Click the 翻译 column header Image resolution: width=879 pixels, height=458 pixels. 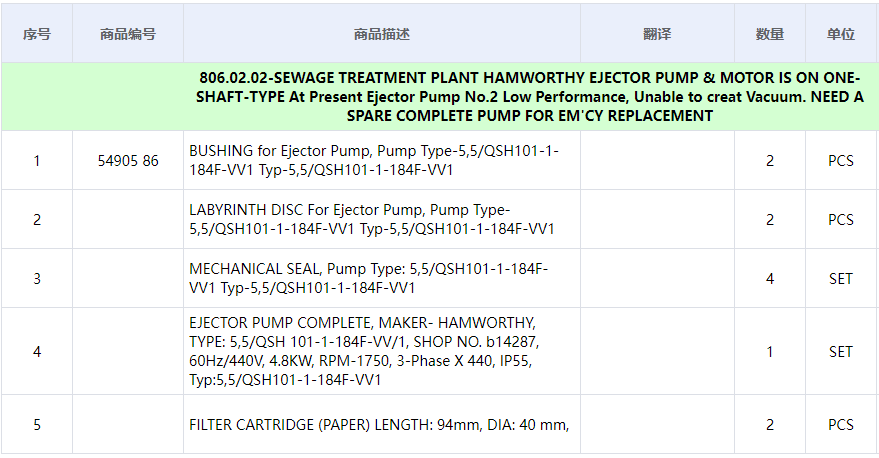657,34
